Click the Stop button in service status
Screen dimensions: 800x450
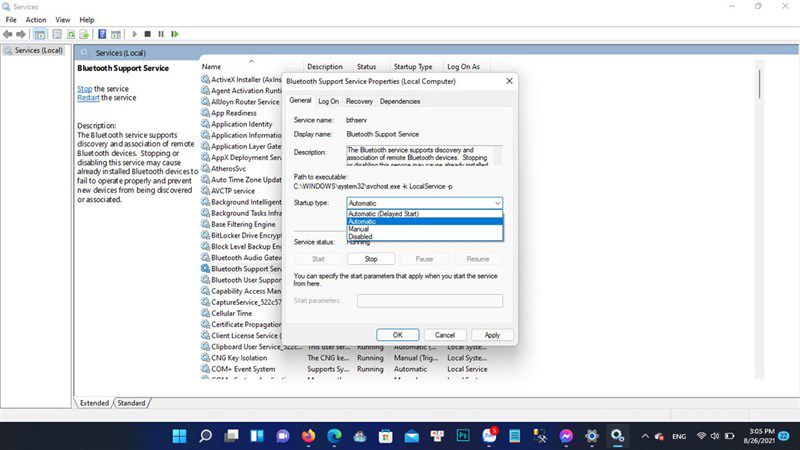pos(371,259)
